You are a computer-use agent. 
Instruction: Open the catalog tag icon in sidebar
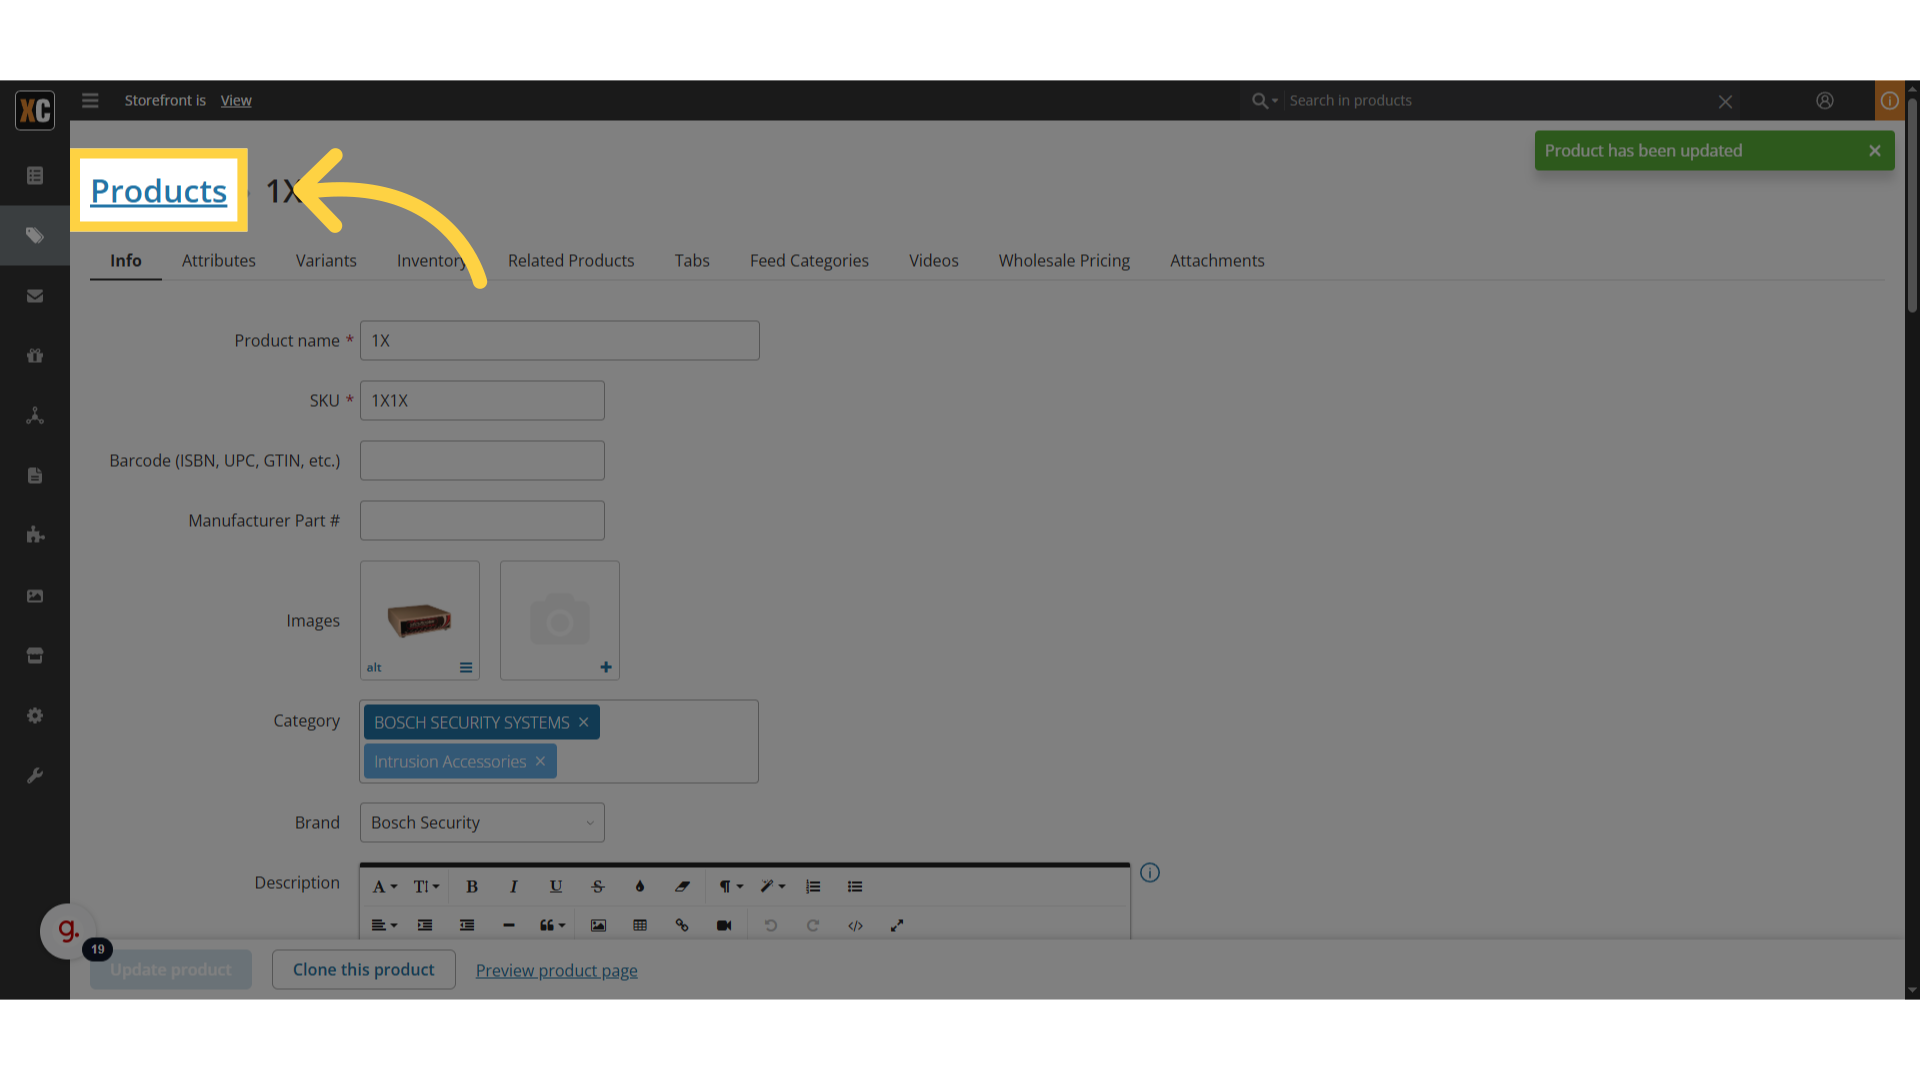tap(35, 235)
